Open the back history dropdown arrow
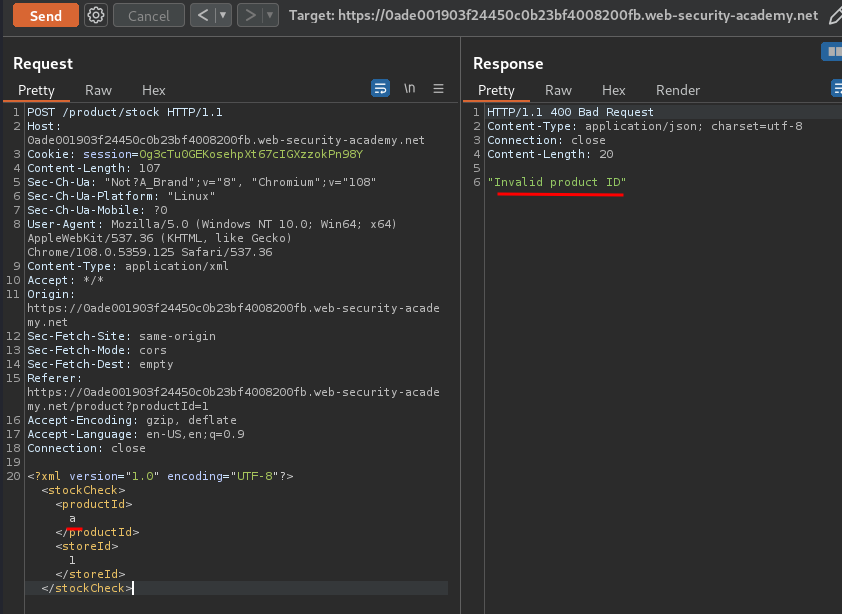This screenshot has height=614, width=842. tap(223, 16)
